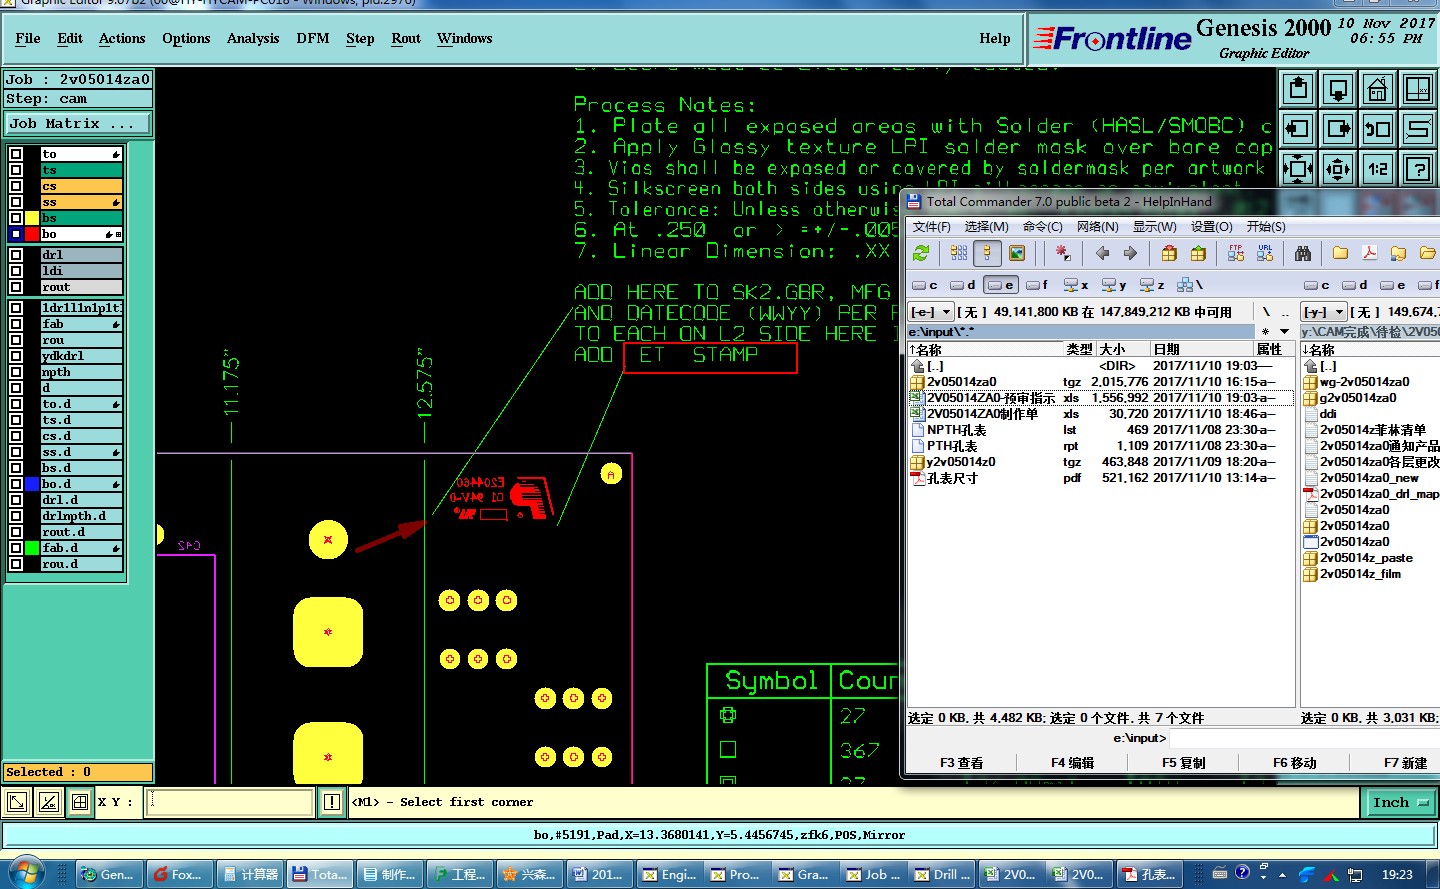Open the left panel [-e-] drive dropdown

point(931,312)
